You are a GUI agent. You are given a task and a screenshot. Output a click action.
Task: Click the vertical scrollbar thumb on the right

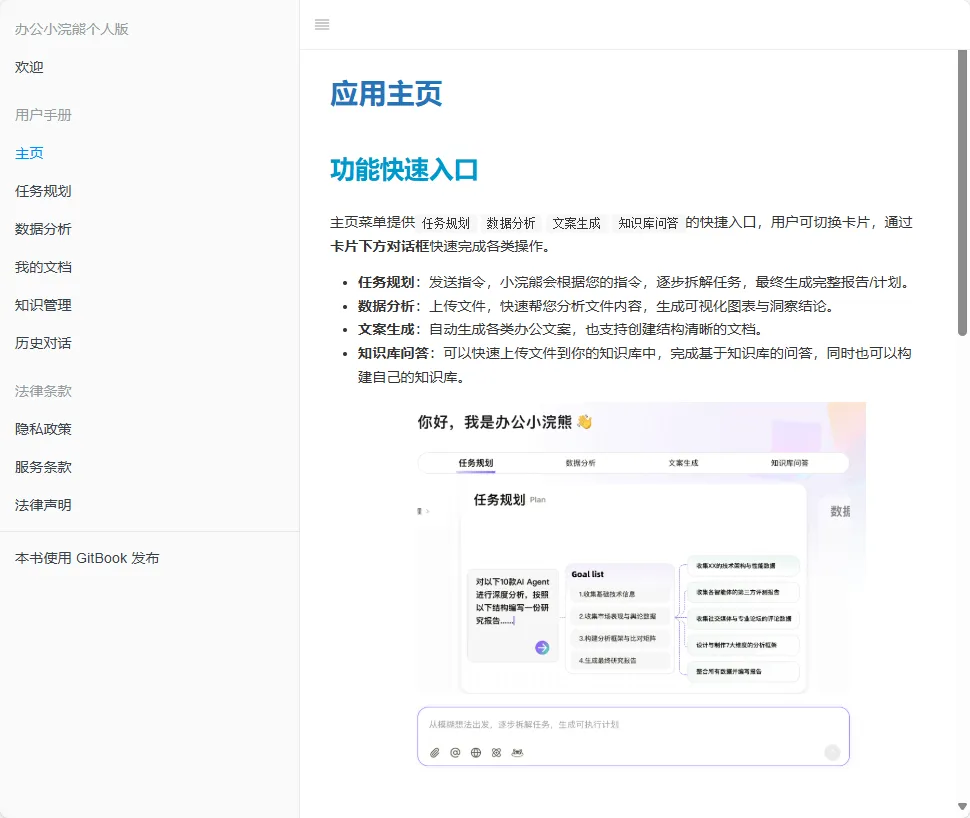962,193
